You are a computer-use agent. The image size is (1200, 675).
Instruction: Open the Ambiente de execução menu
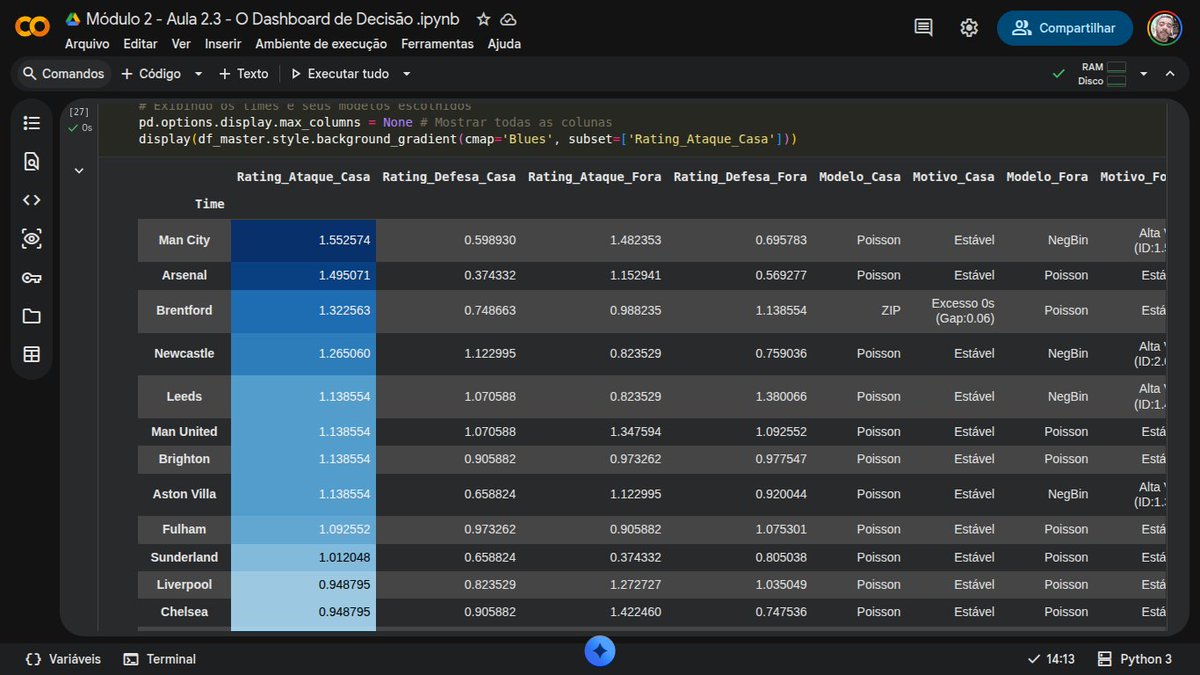[321, 44]
